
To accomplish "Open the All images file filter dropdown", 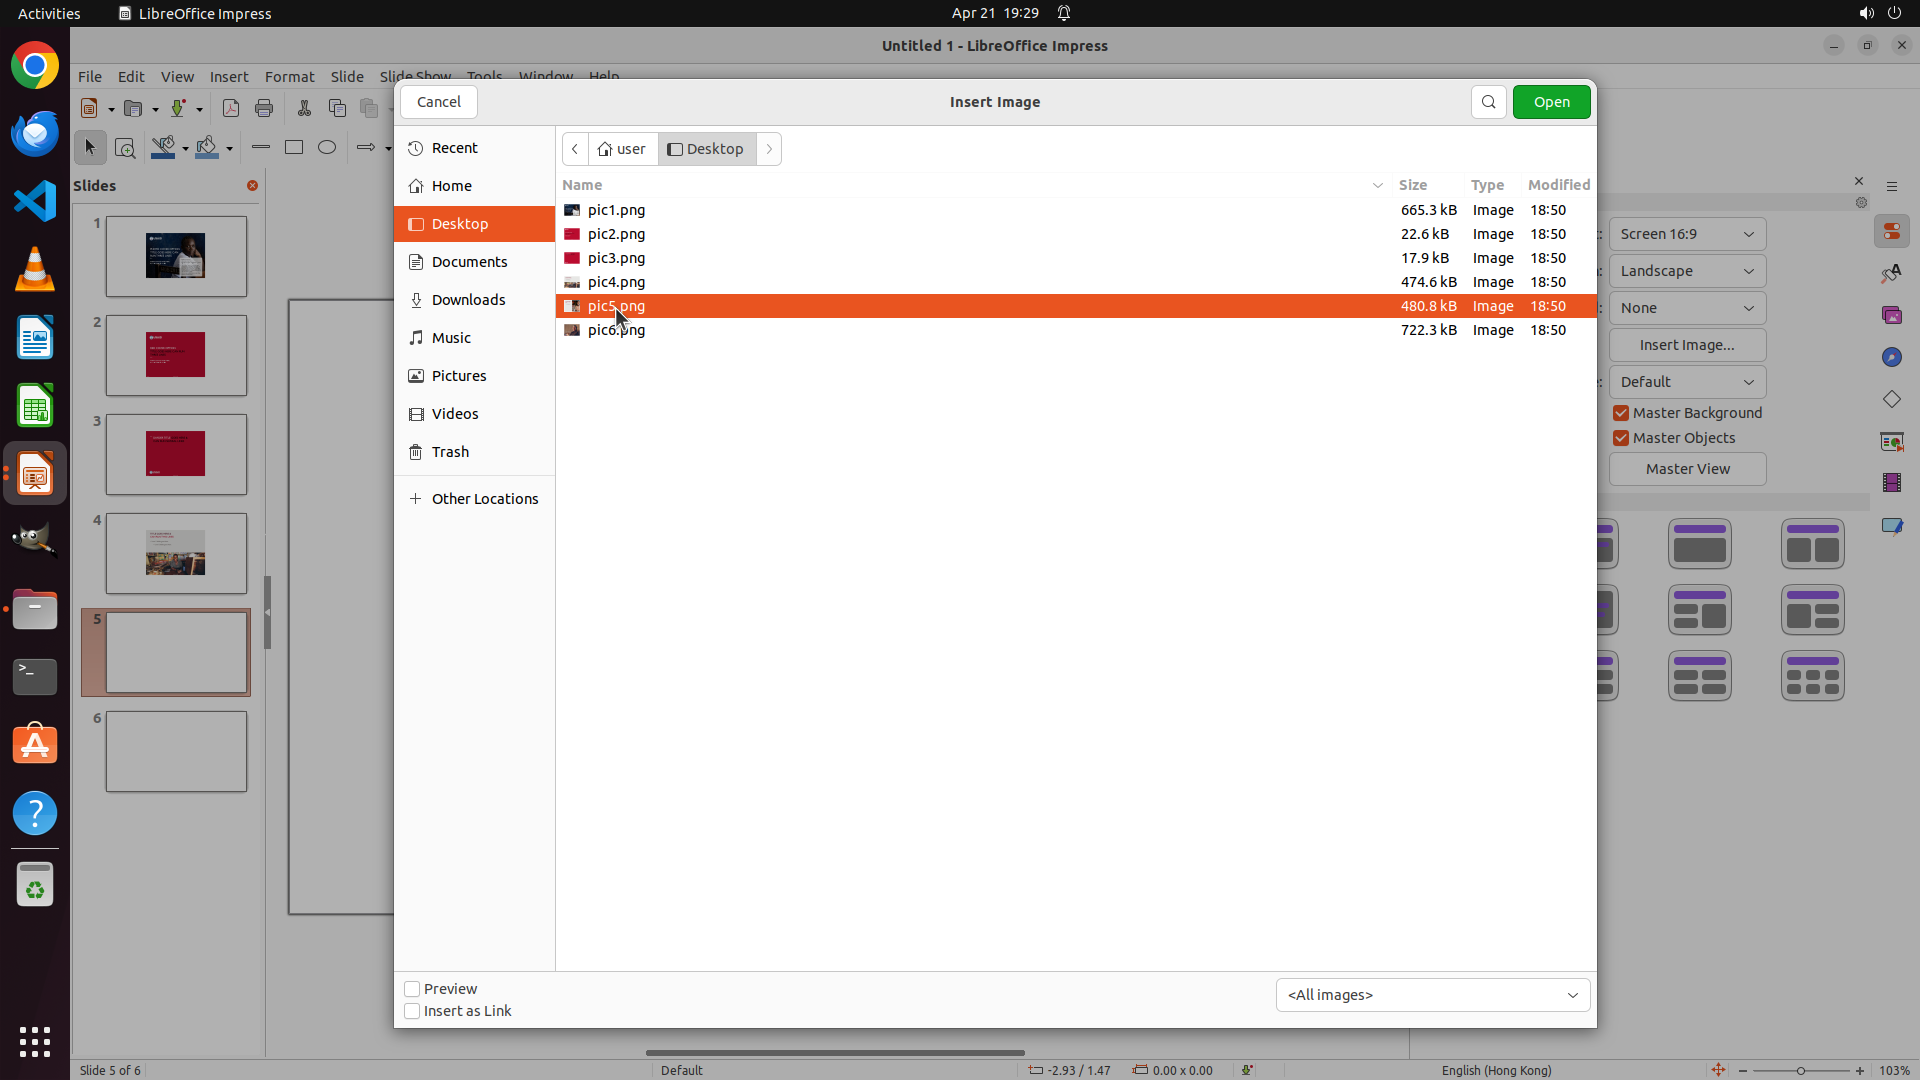I will pos(1432,995).
